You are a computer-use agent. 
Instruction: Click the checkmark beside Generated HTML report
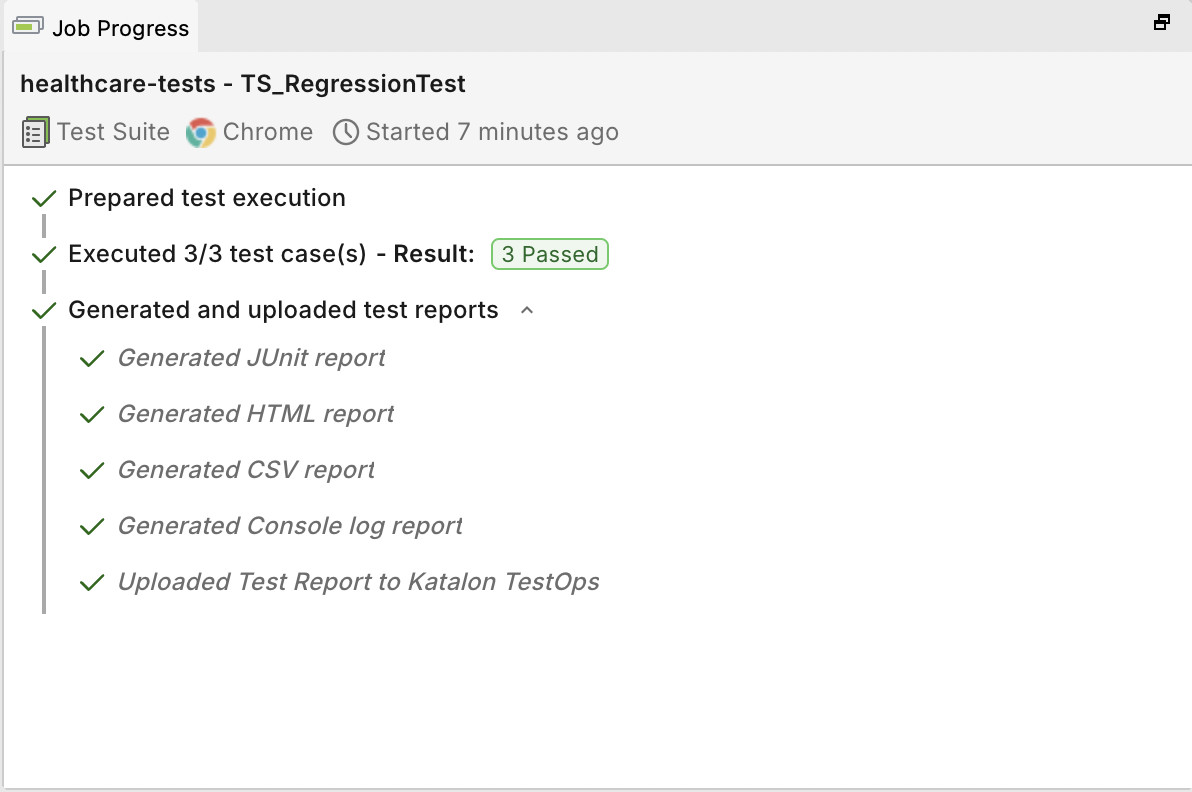[x=93, y=414]
